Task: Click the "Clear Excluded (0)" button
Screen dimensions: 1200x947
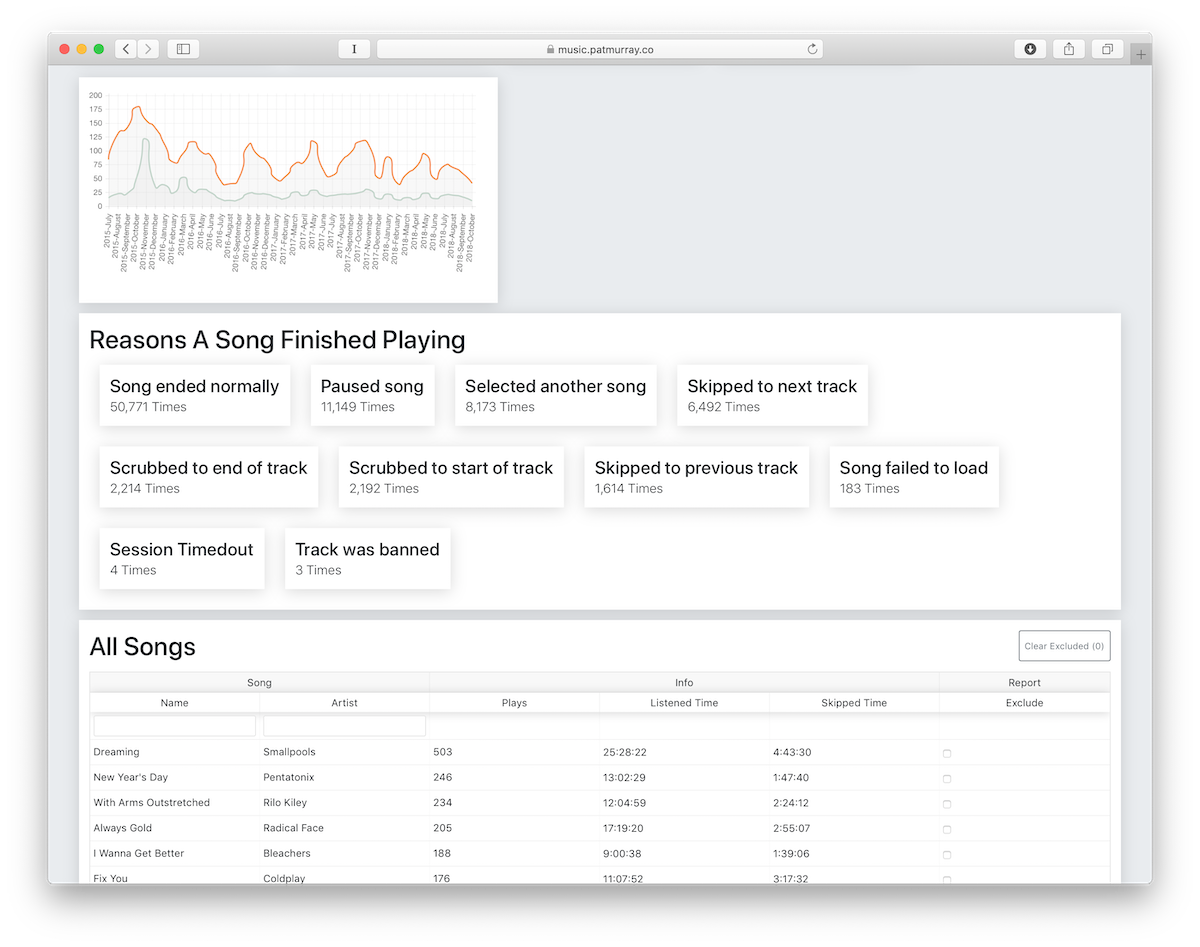Action: pos(1063,645)
